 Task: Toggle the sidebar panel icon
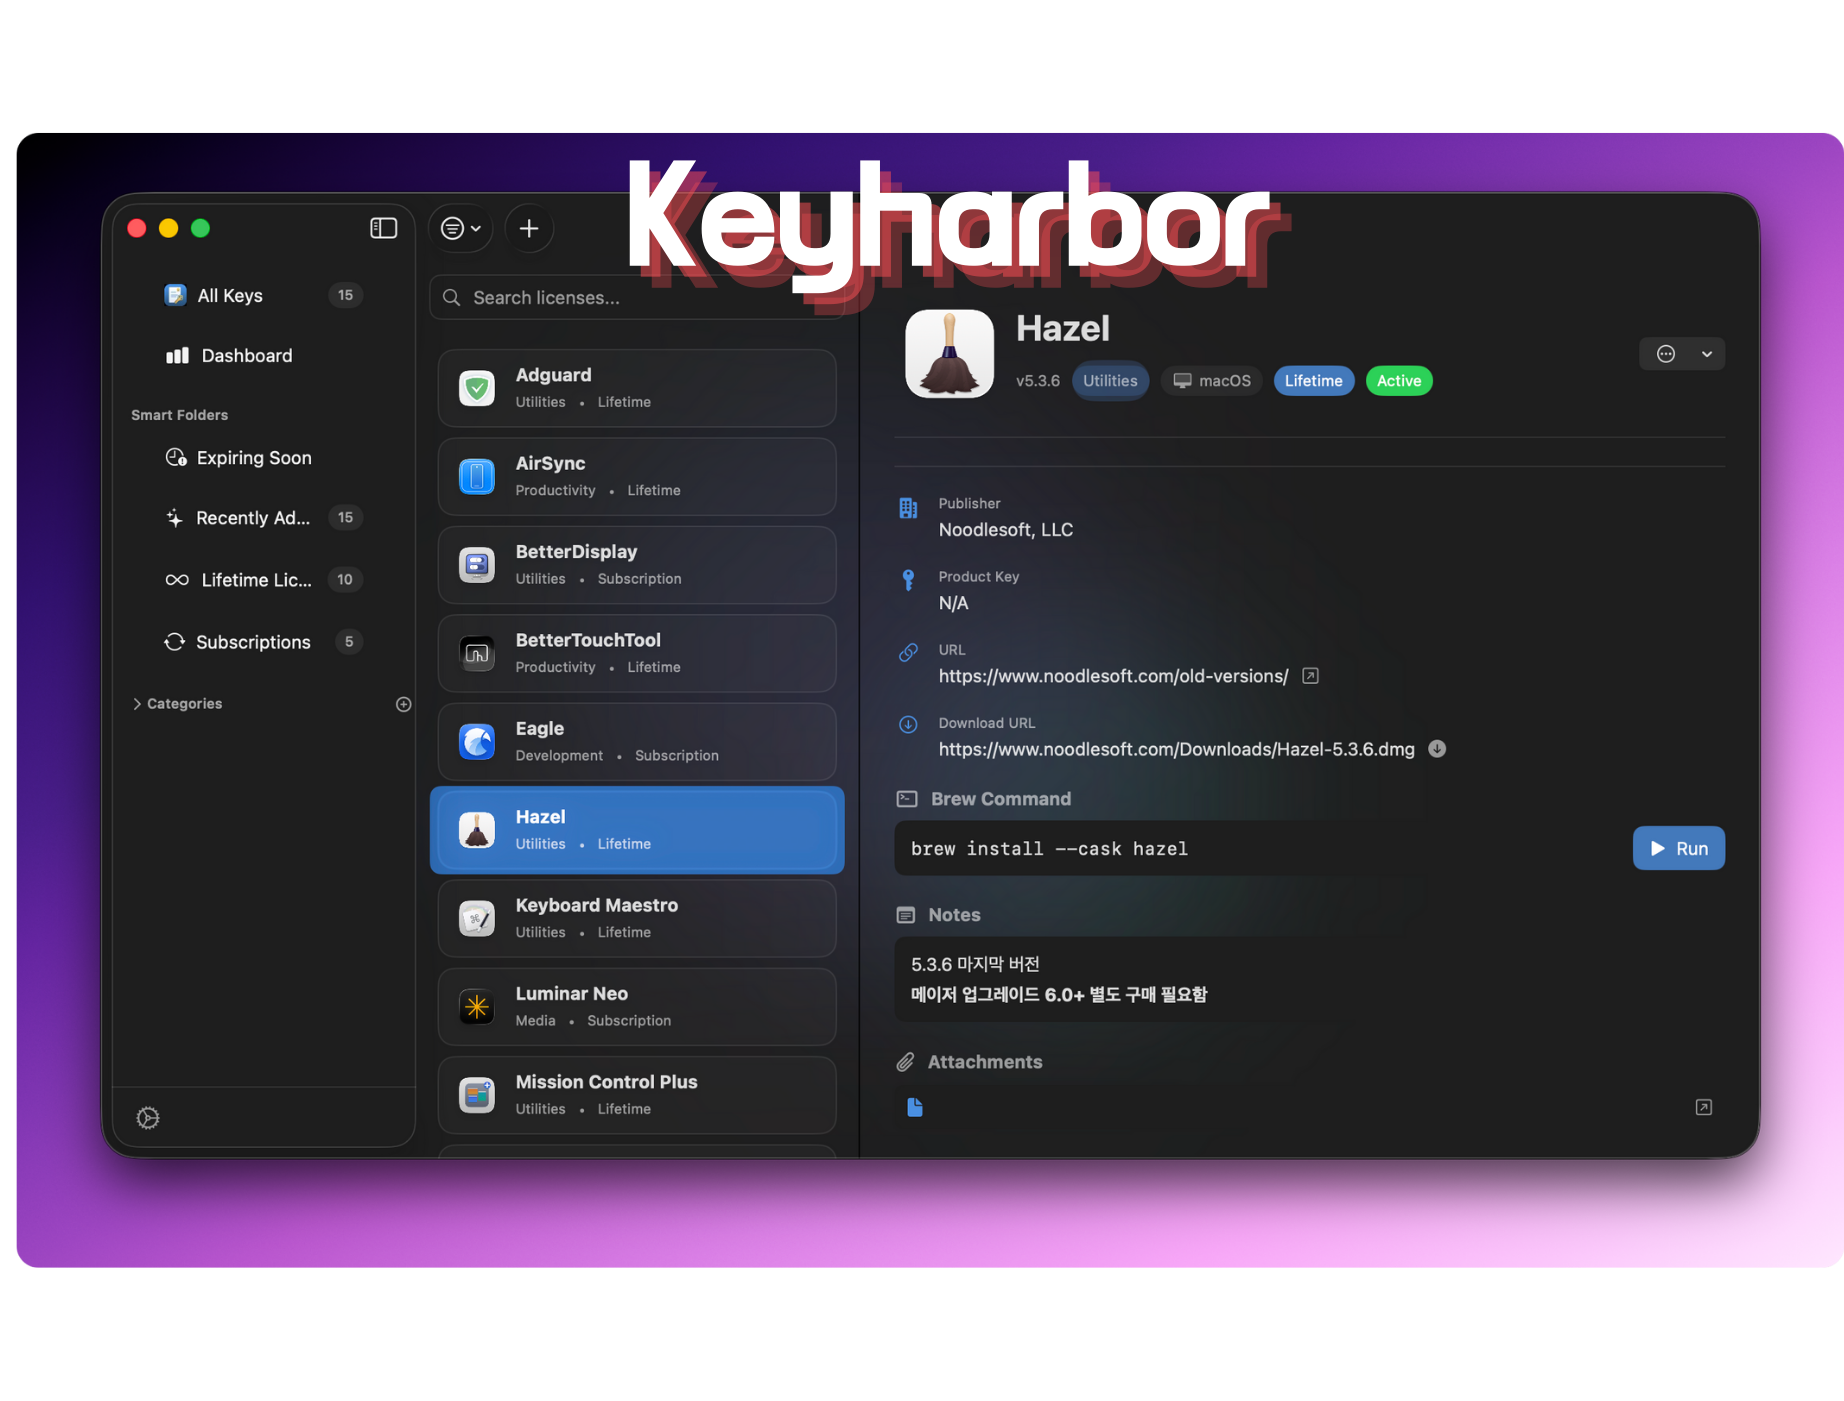[384, 228]
